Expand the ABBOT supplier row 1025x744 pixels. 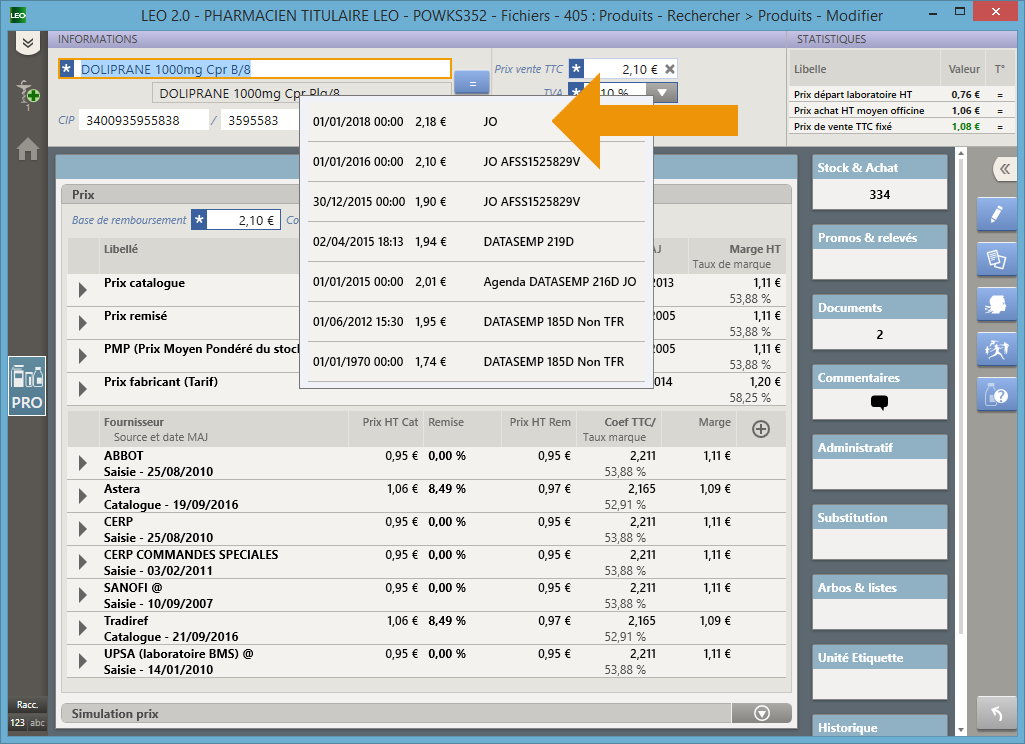[x=82, y=463]
